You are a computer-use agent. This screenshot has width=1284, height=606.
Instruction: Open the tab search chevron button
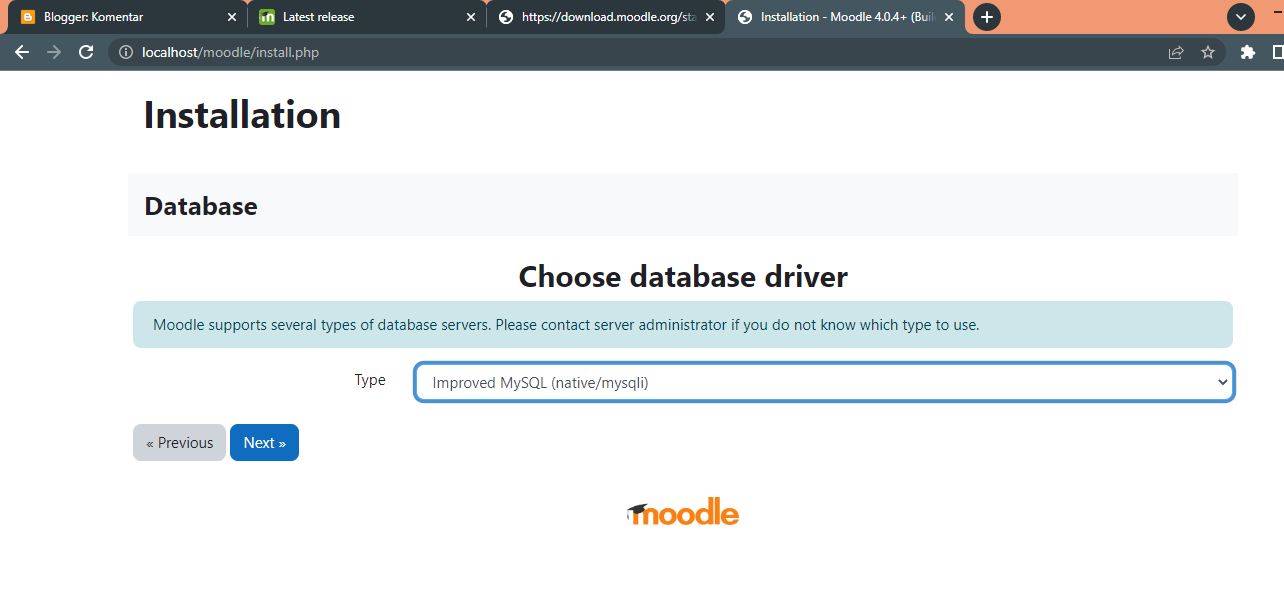1241,17
